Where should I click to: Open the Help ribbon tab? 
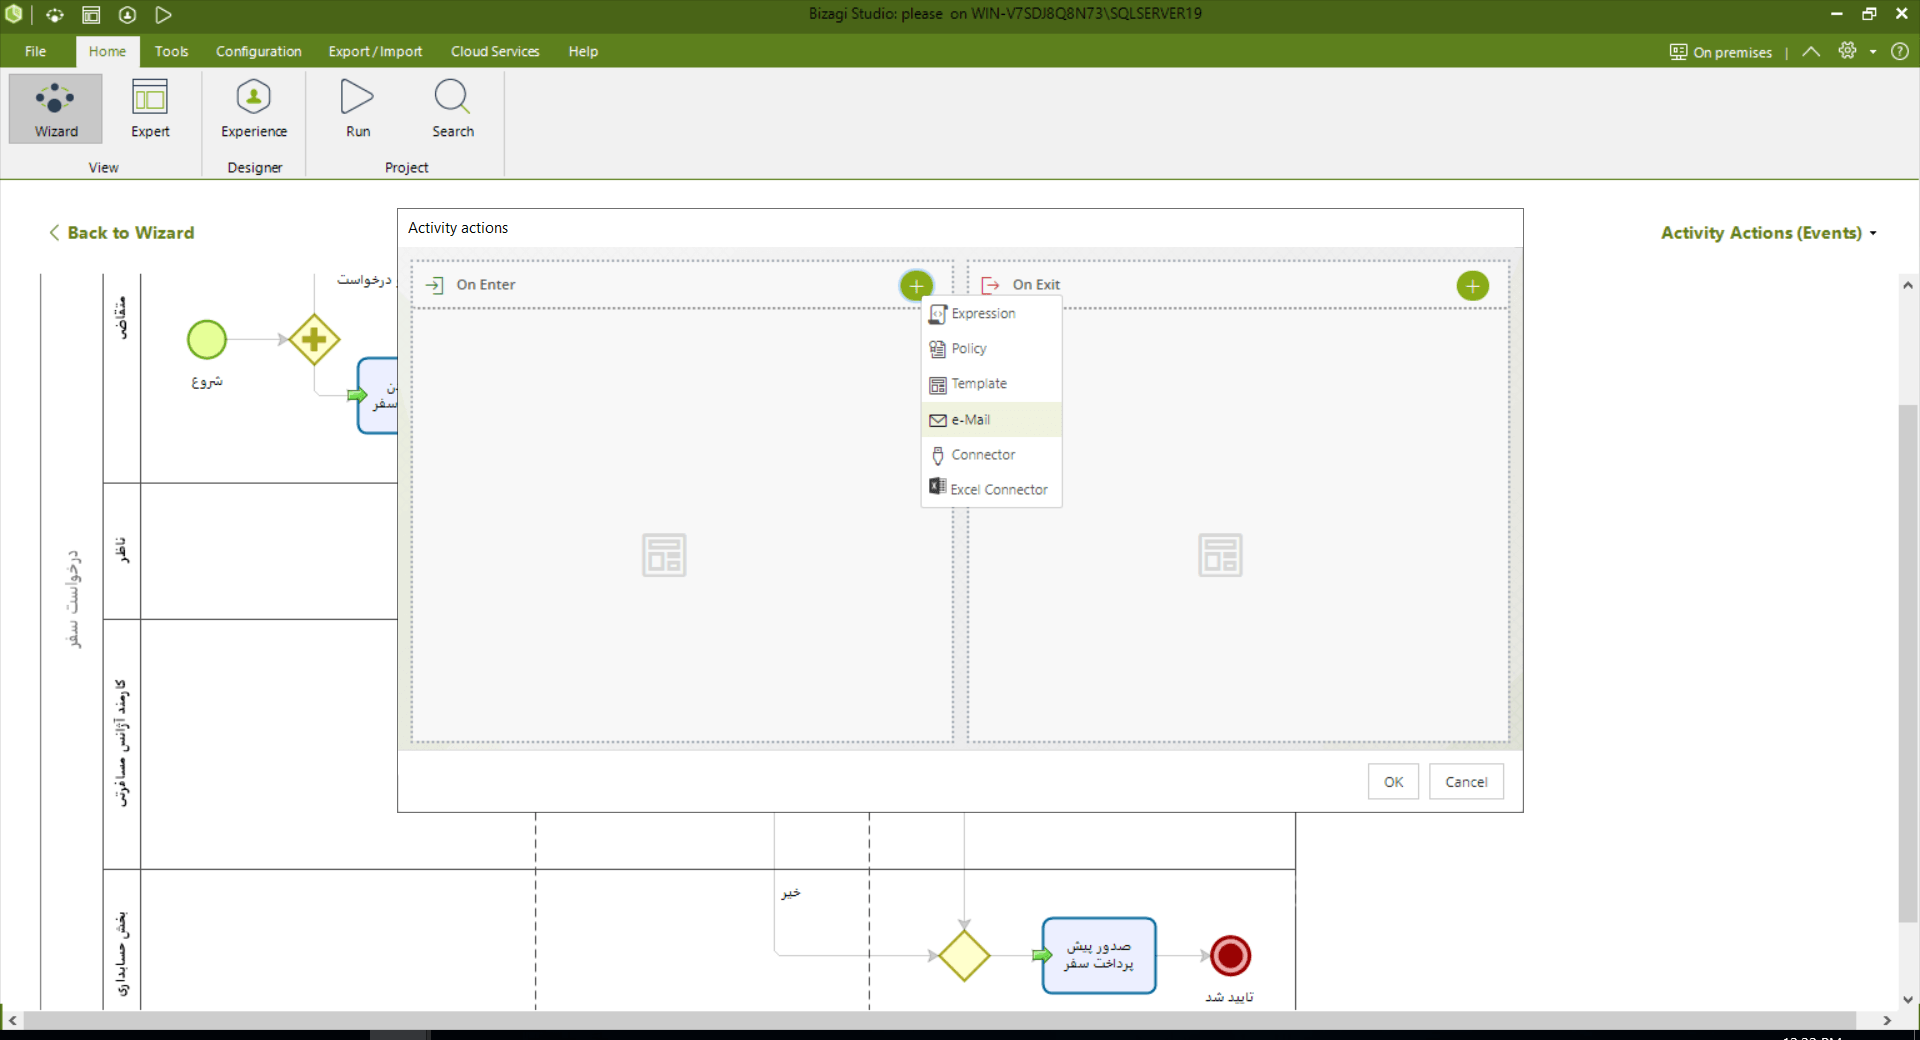583,52
